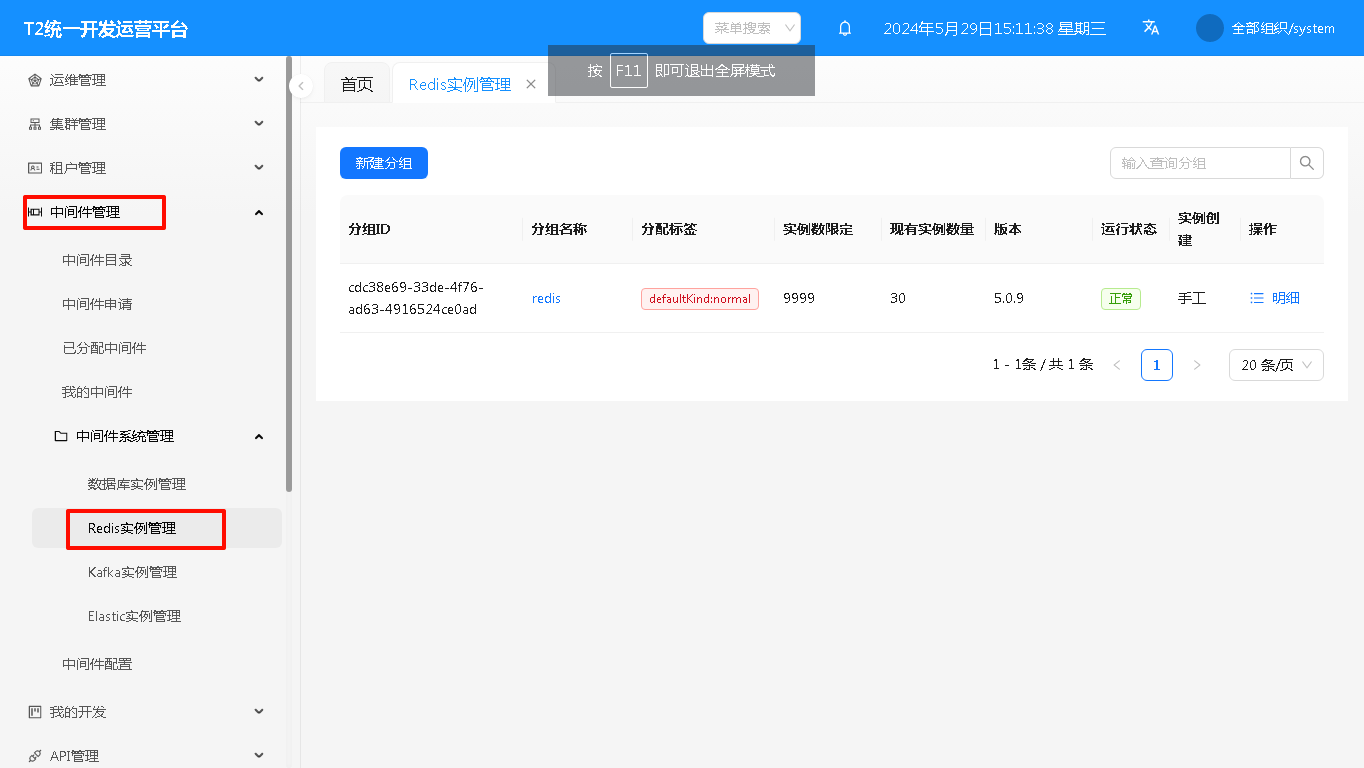Expand the 租户管理 chevron
This screenshot has height=768, width=1364.
point(259,168)
